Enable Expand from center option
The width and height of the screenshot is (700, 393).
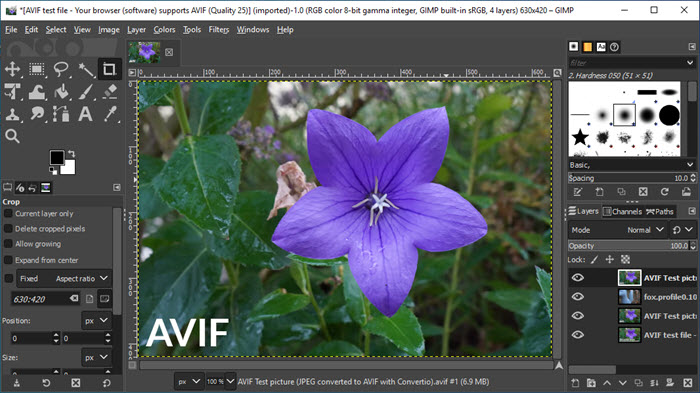(8, 260)
